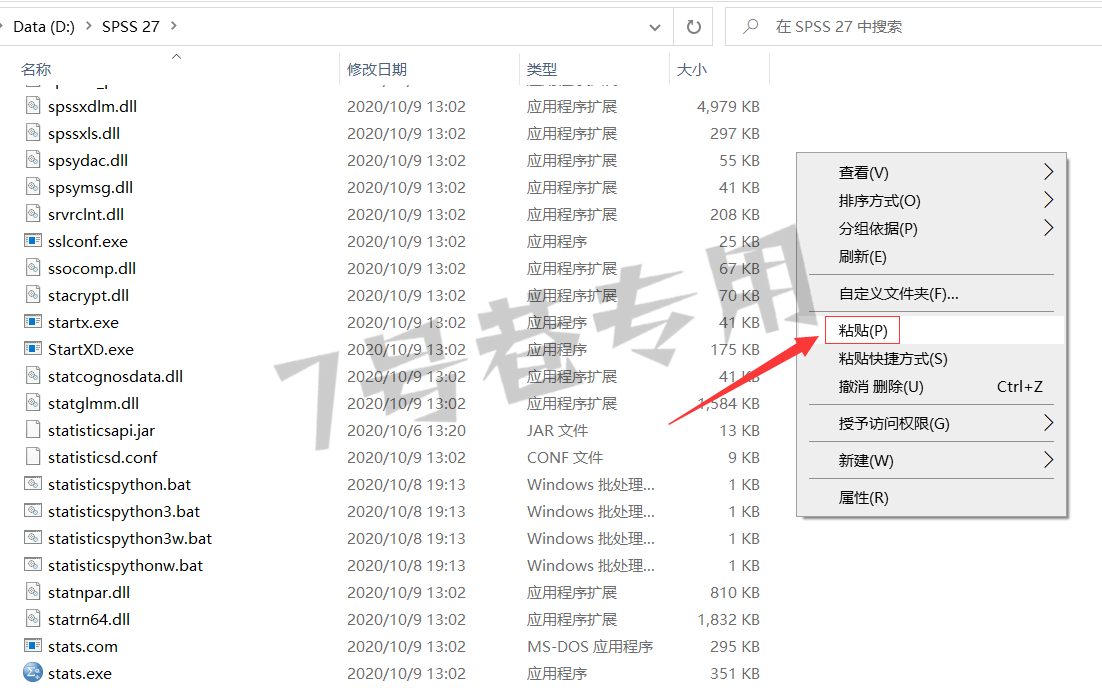Click the ssocomp.dll file icon

(x=33, y=268)
